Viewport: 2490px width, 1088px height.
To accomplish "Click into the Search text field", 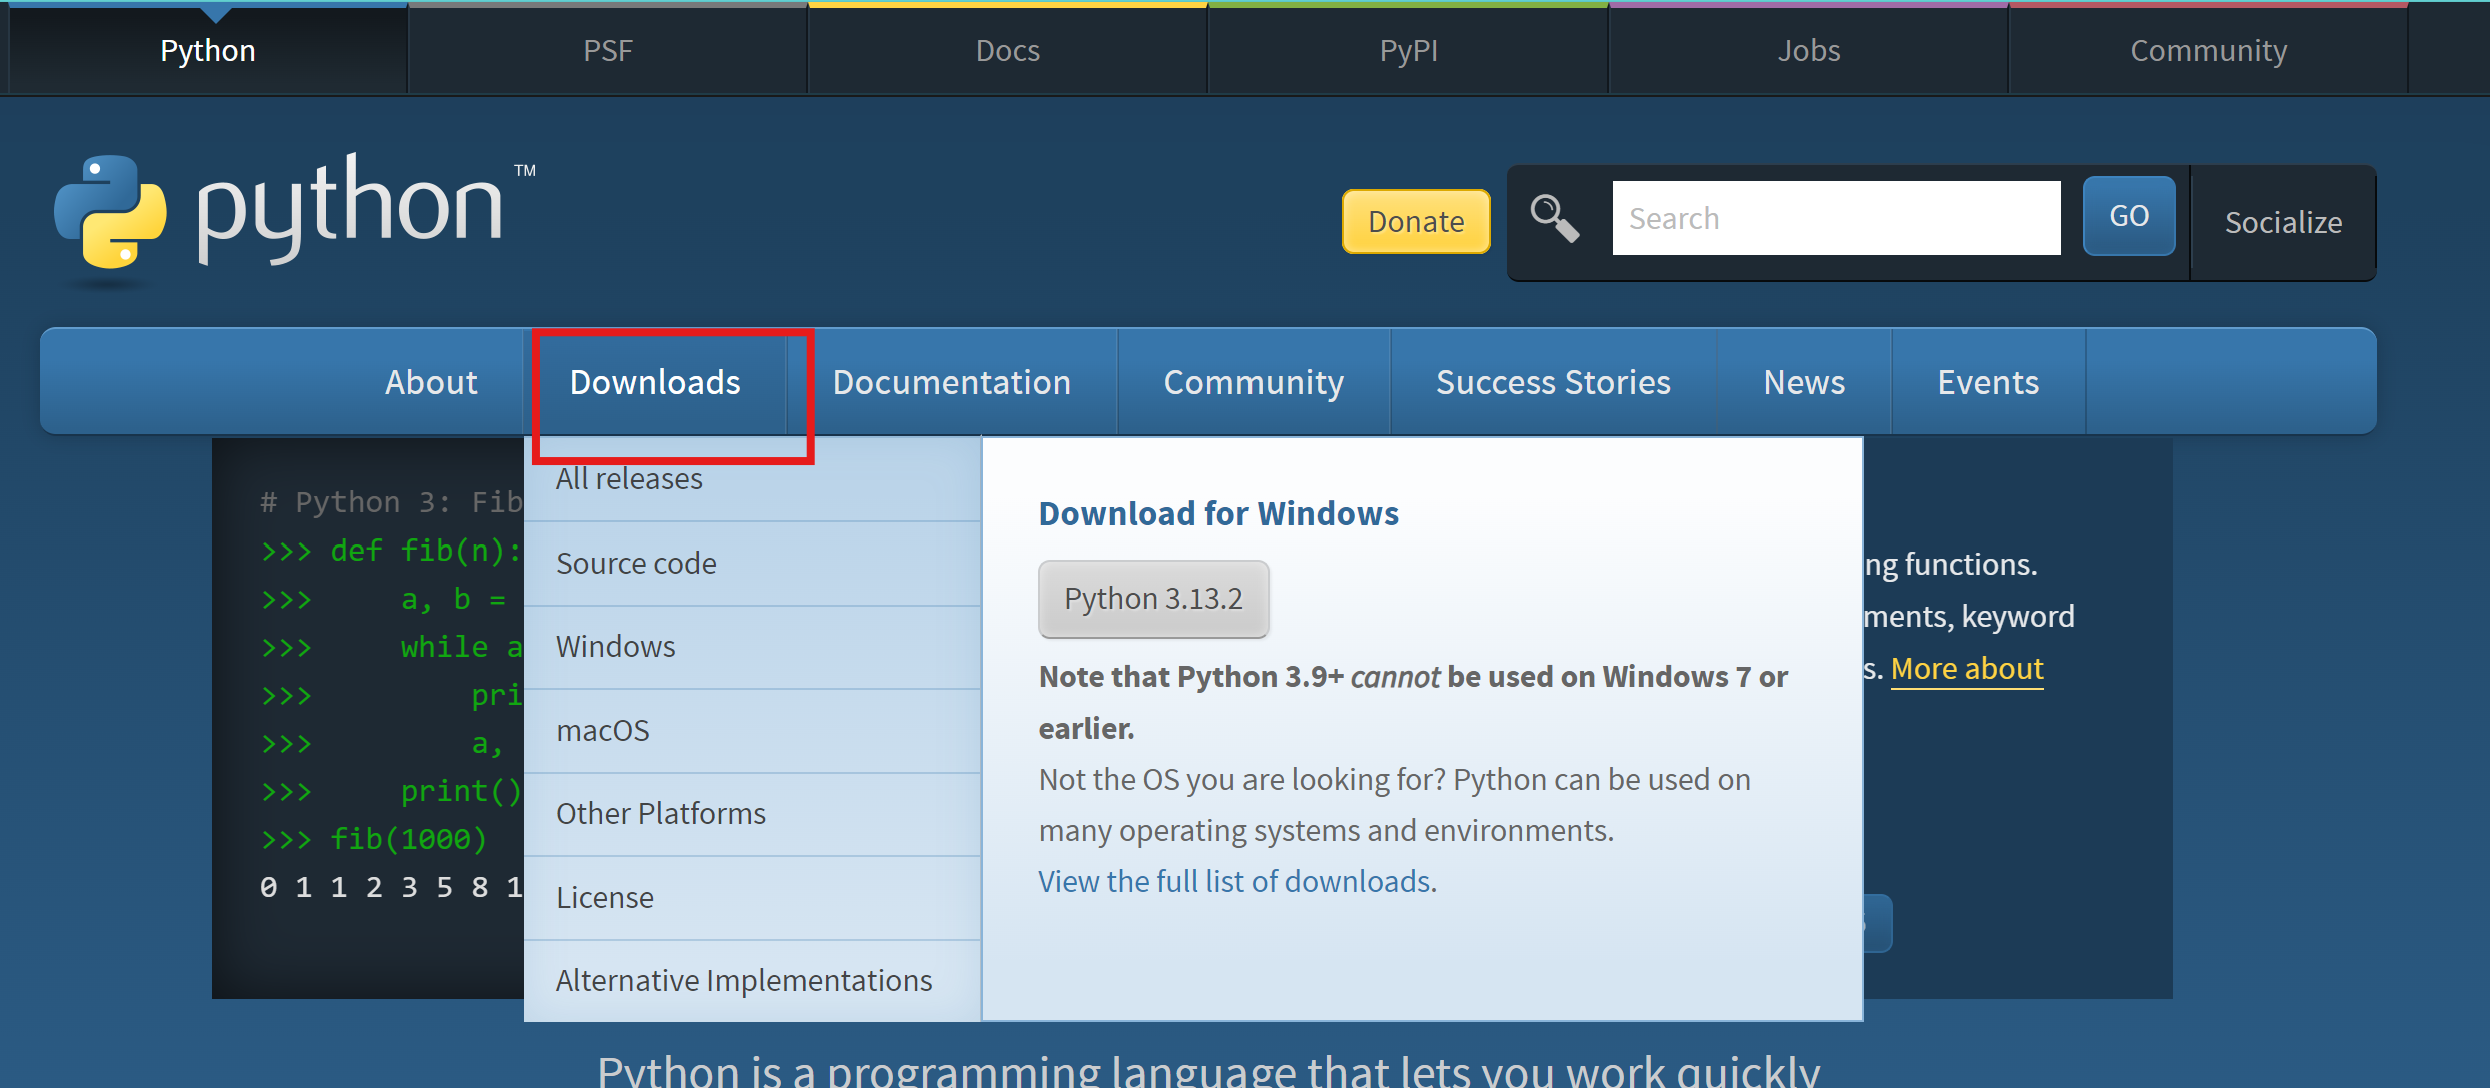I will [x=1835, y=218].
